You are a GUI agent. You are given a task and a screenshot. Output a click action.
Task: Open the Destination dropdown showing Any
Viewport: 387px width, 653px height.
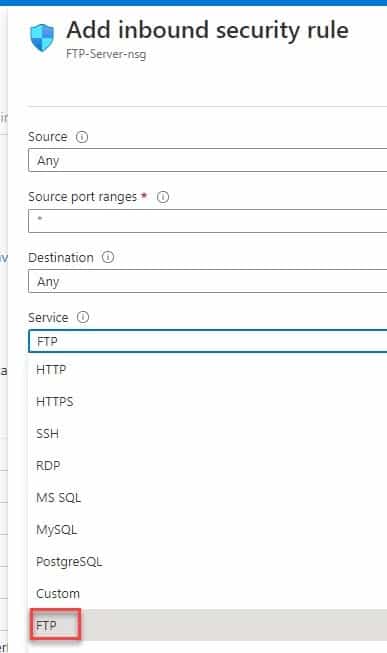(207, 281)
